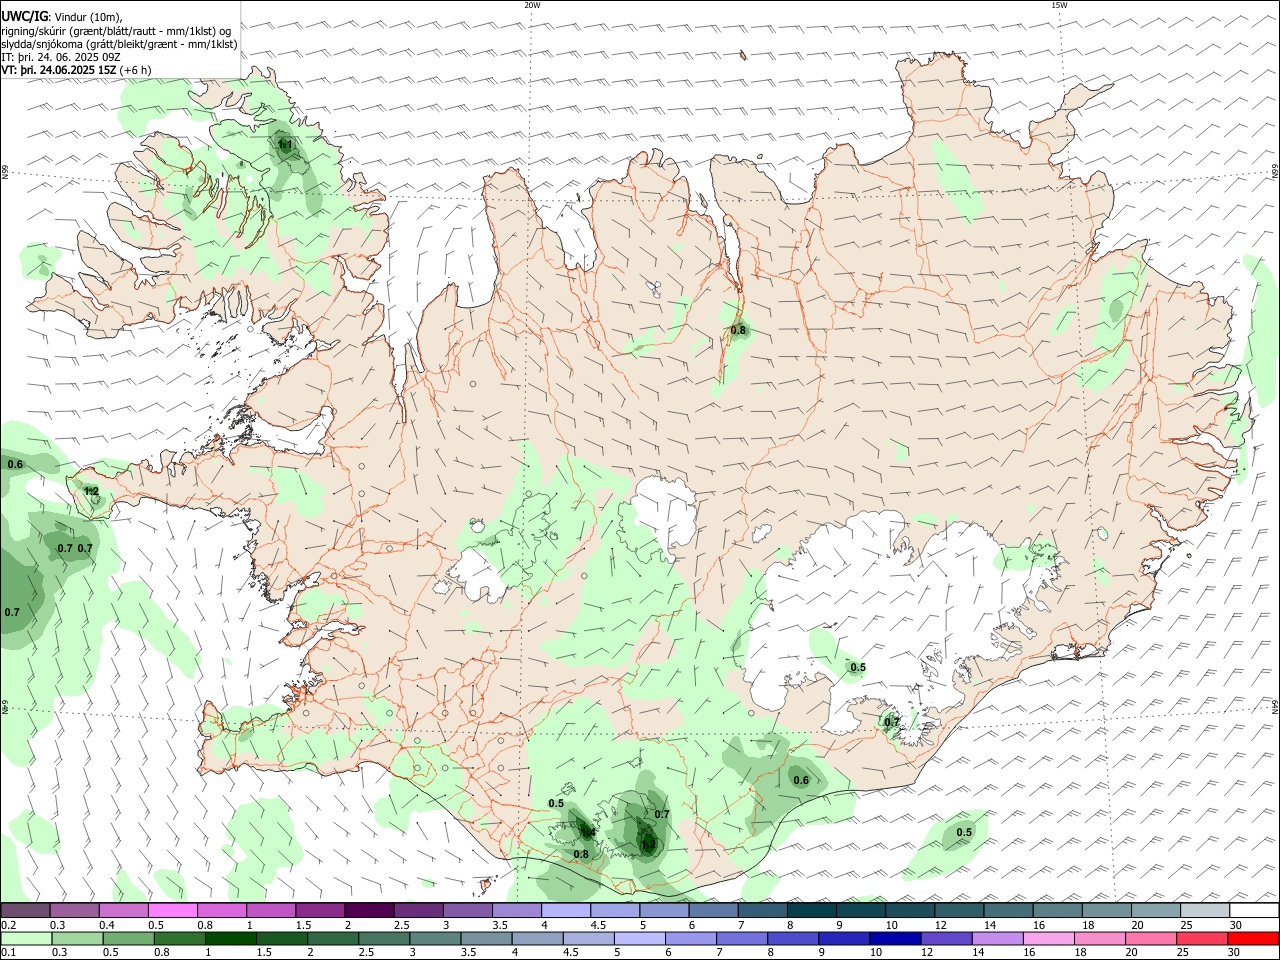Viewport: 1280px width, 960px height.
Task: Click the light pink 16 swatch in lower legend row
Action: click(1048, 939)
